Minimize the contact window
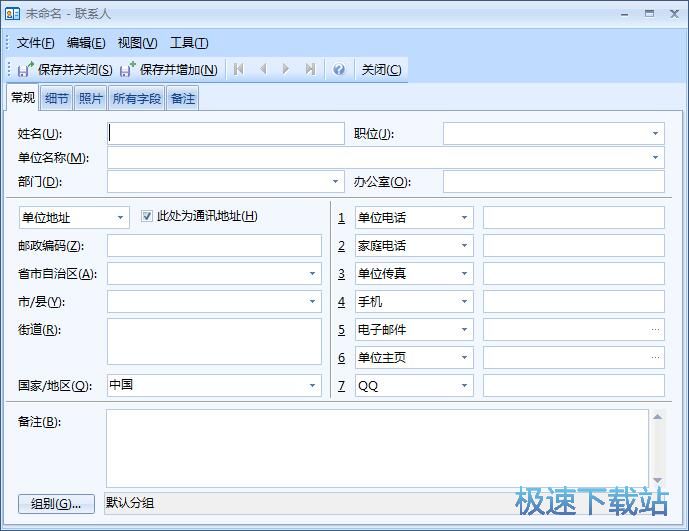 624,15
